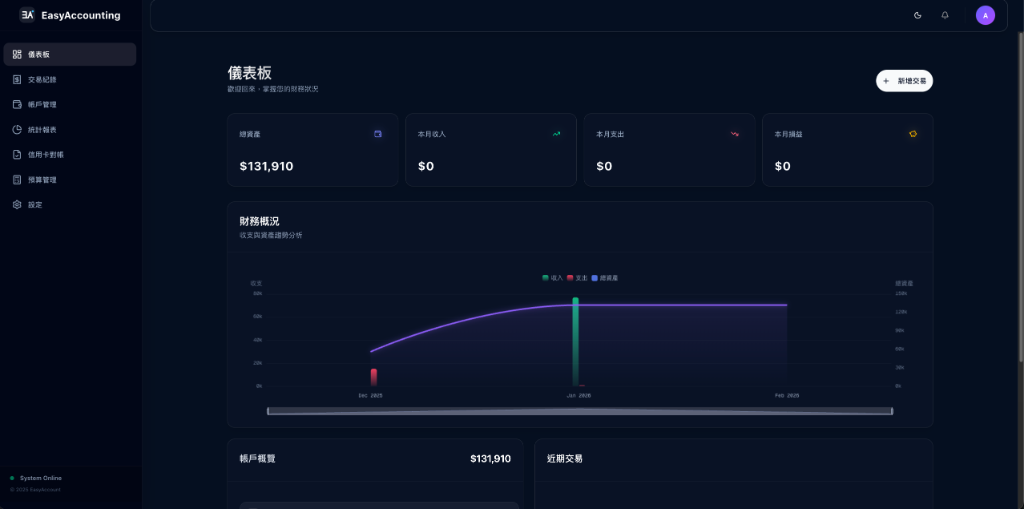
Task: Click the $131,910 value in 總資產 card
Action: pos(266,166)
